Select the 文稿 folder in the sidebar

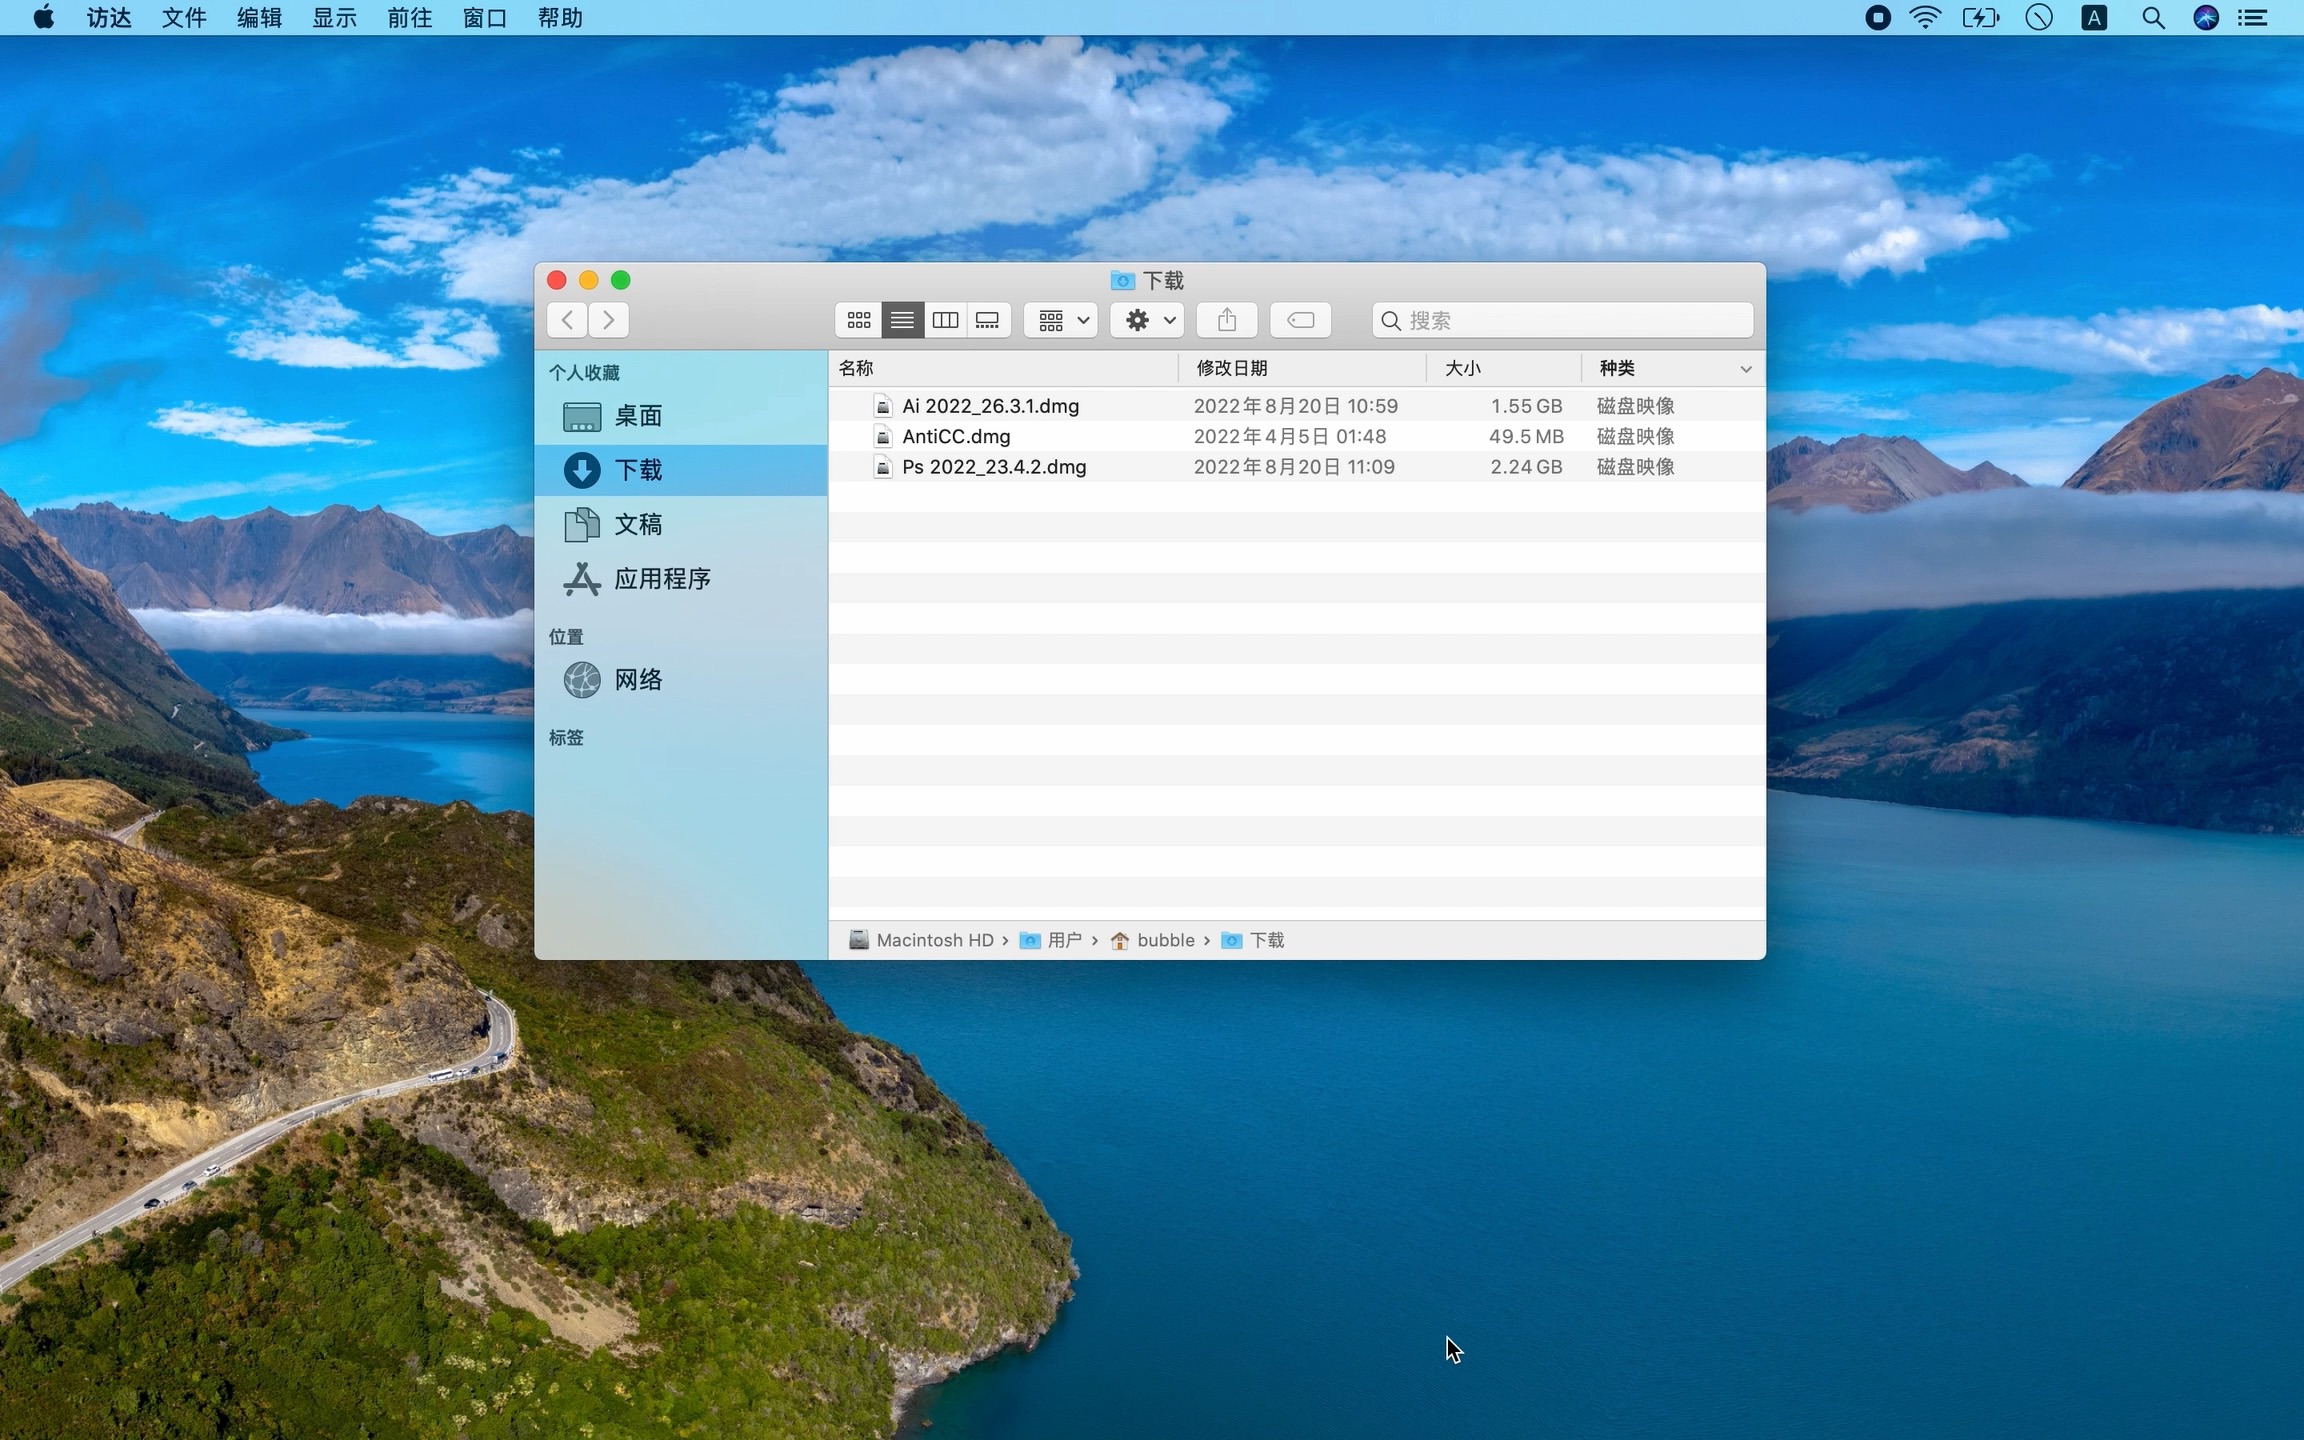point(637,524)
